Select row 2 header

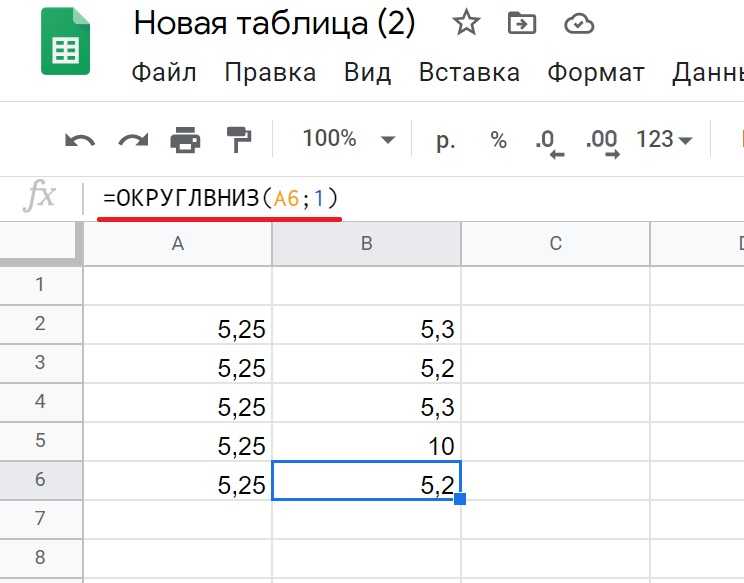40,324
